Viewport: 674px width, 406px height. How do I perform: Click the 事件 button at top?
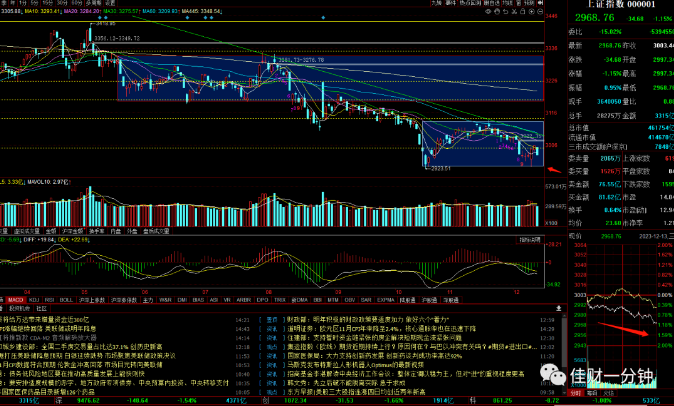[450, 3]
